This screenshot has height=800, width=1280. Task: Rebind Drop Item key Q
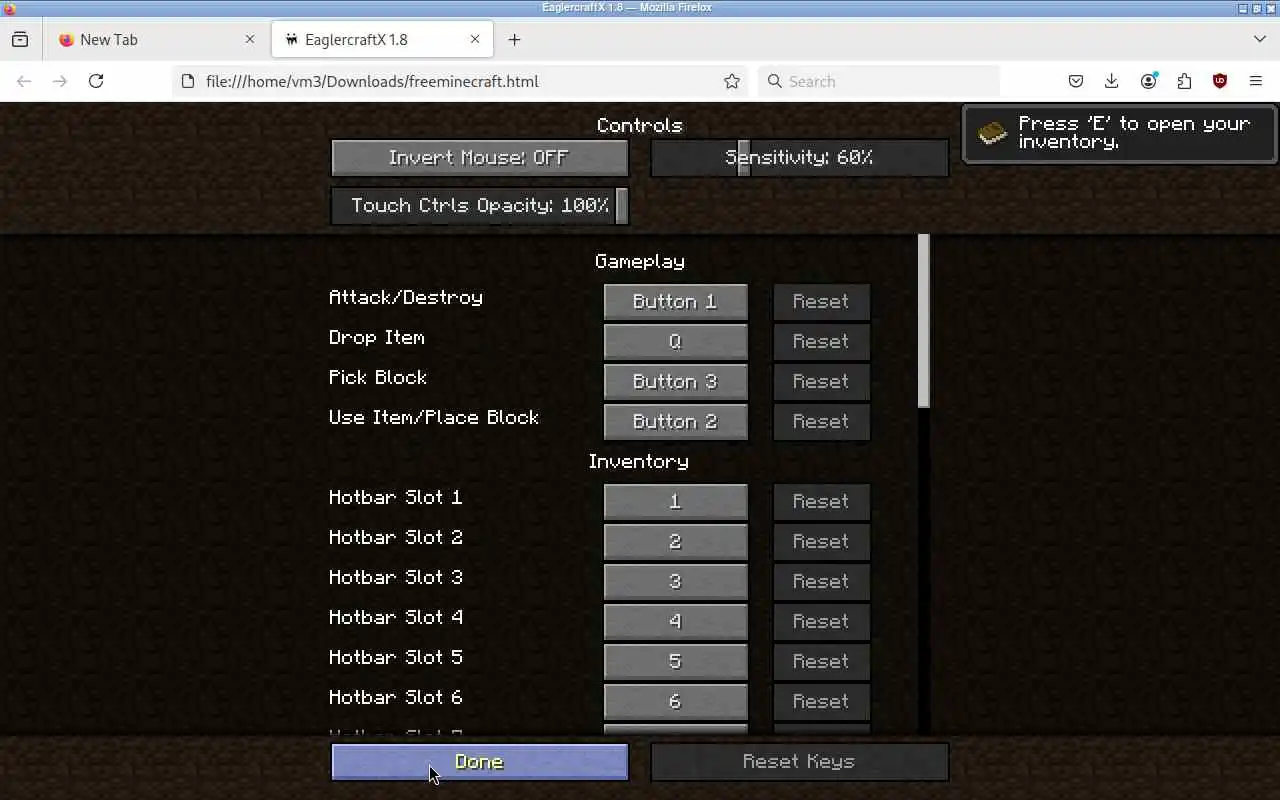[x=676, y=341]
